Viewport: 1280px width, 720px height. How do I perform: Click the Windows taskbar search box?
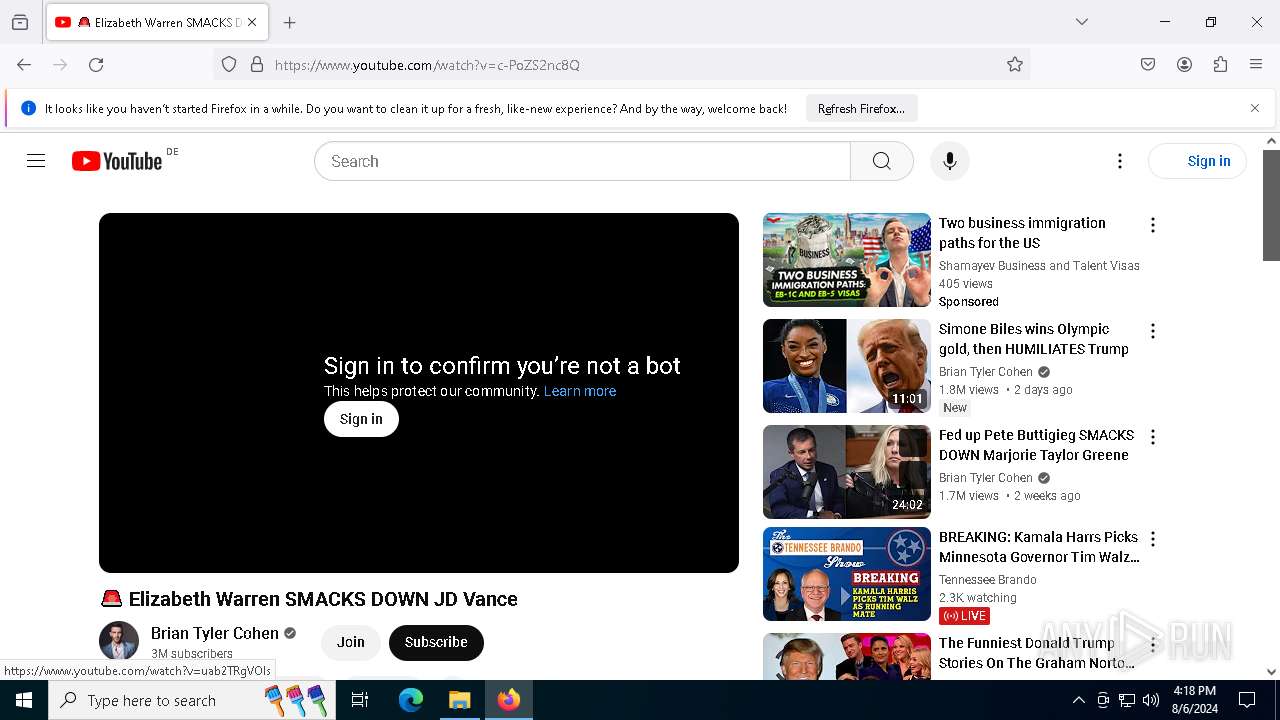192,700
